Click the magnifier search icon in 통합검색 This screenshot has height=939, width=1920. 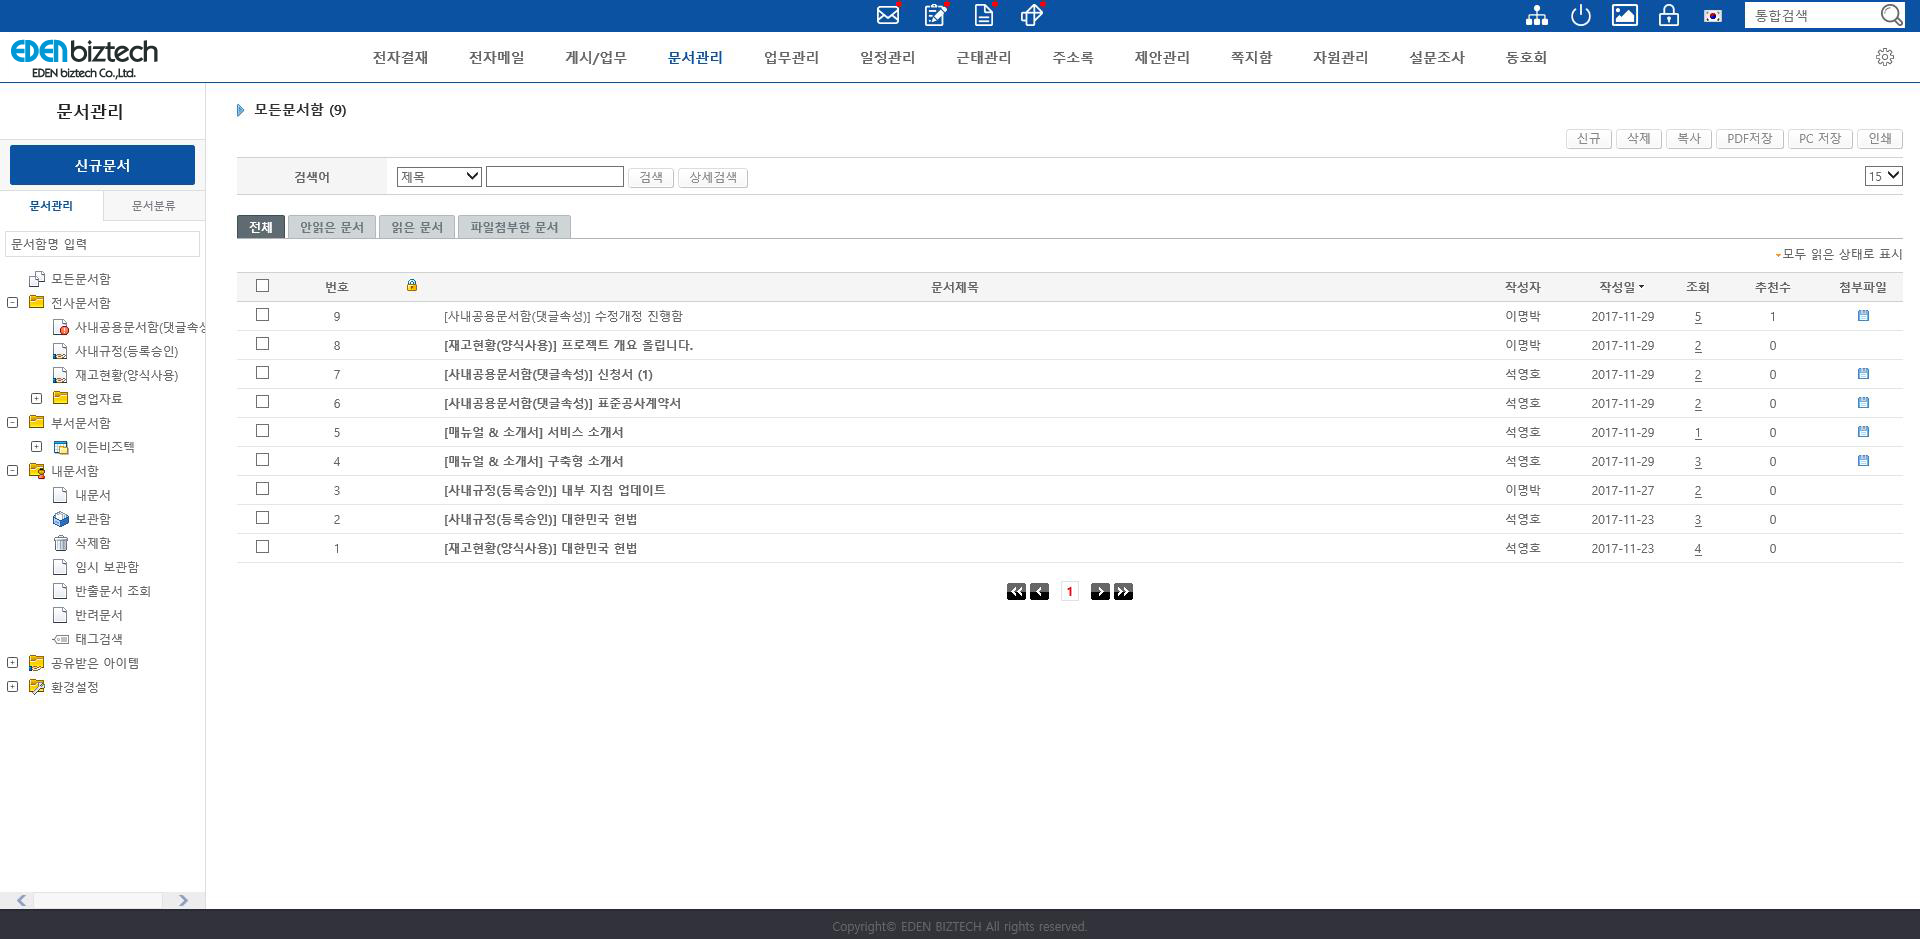tap(1890, 15)
